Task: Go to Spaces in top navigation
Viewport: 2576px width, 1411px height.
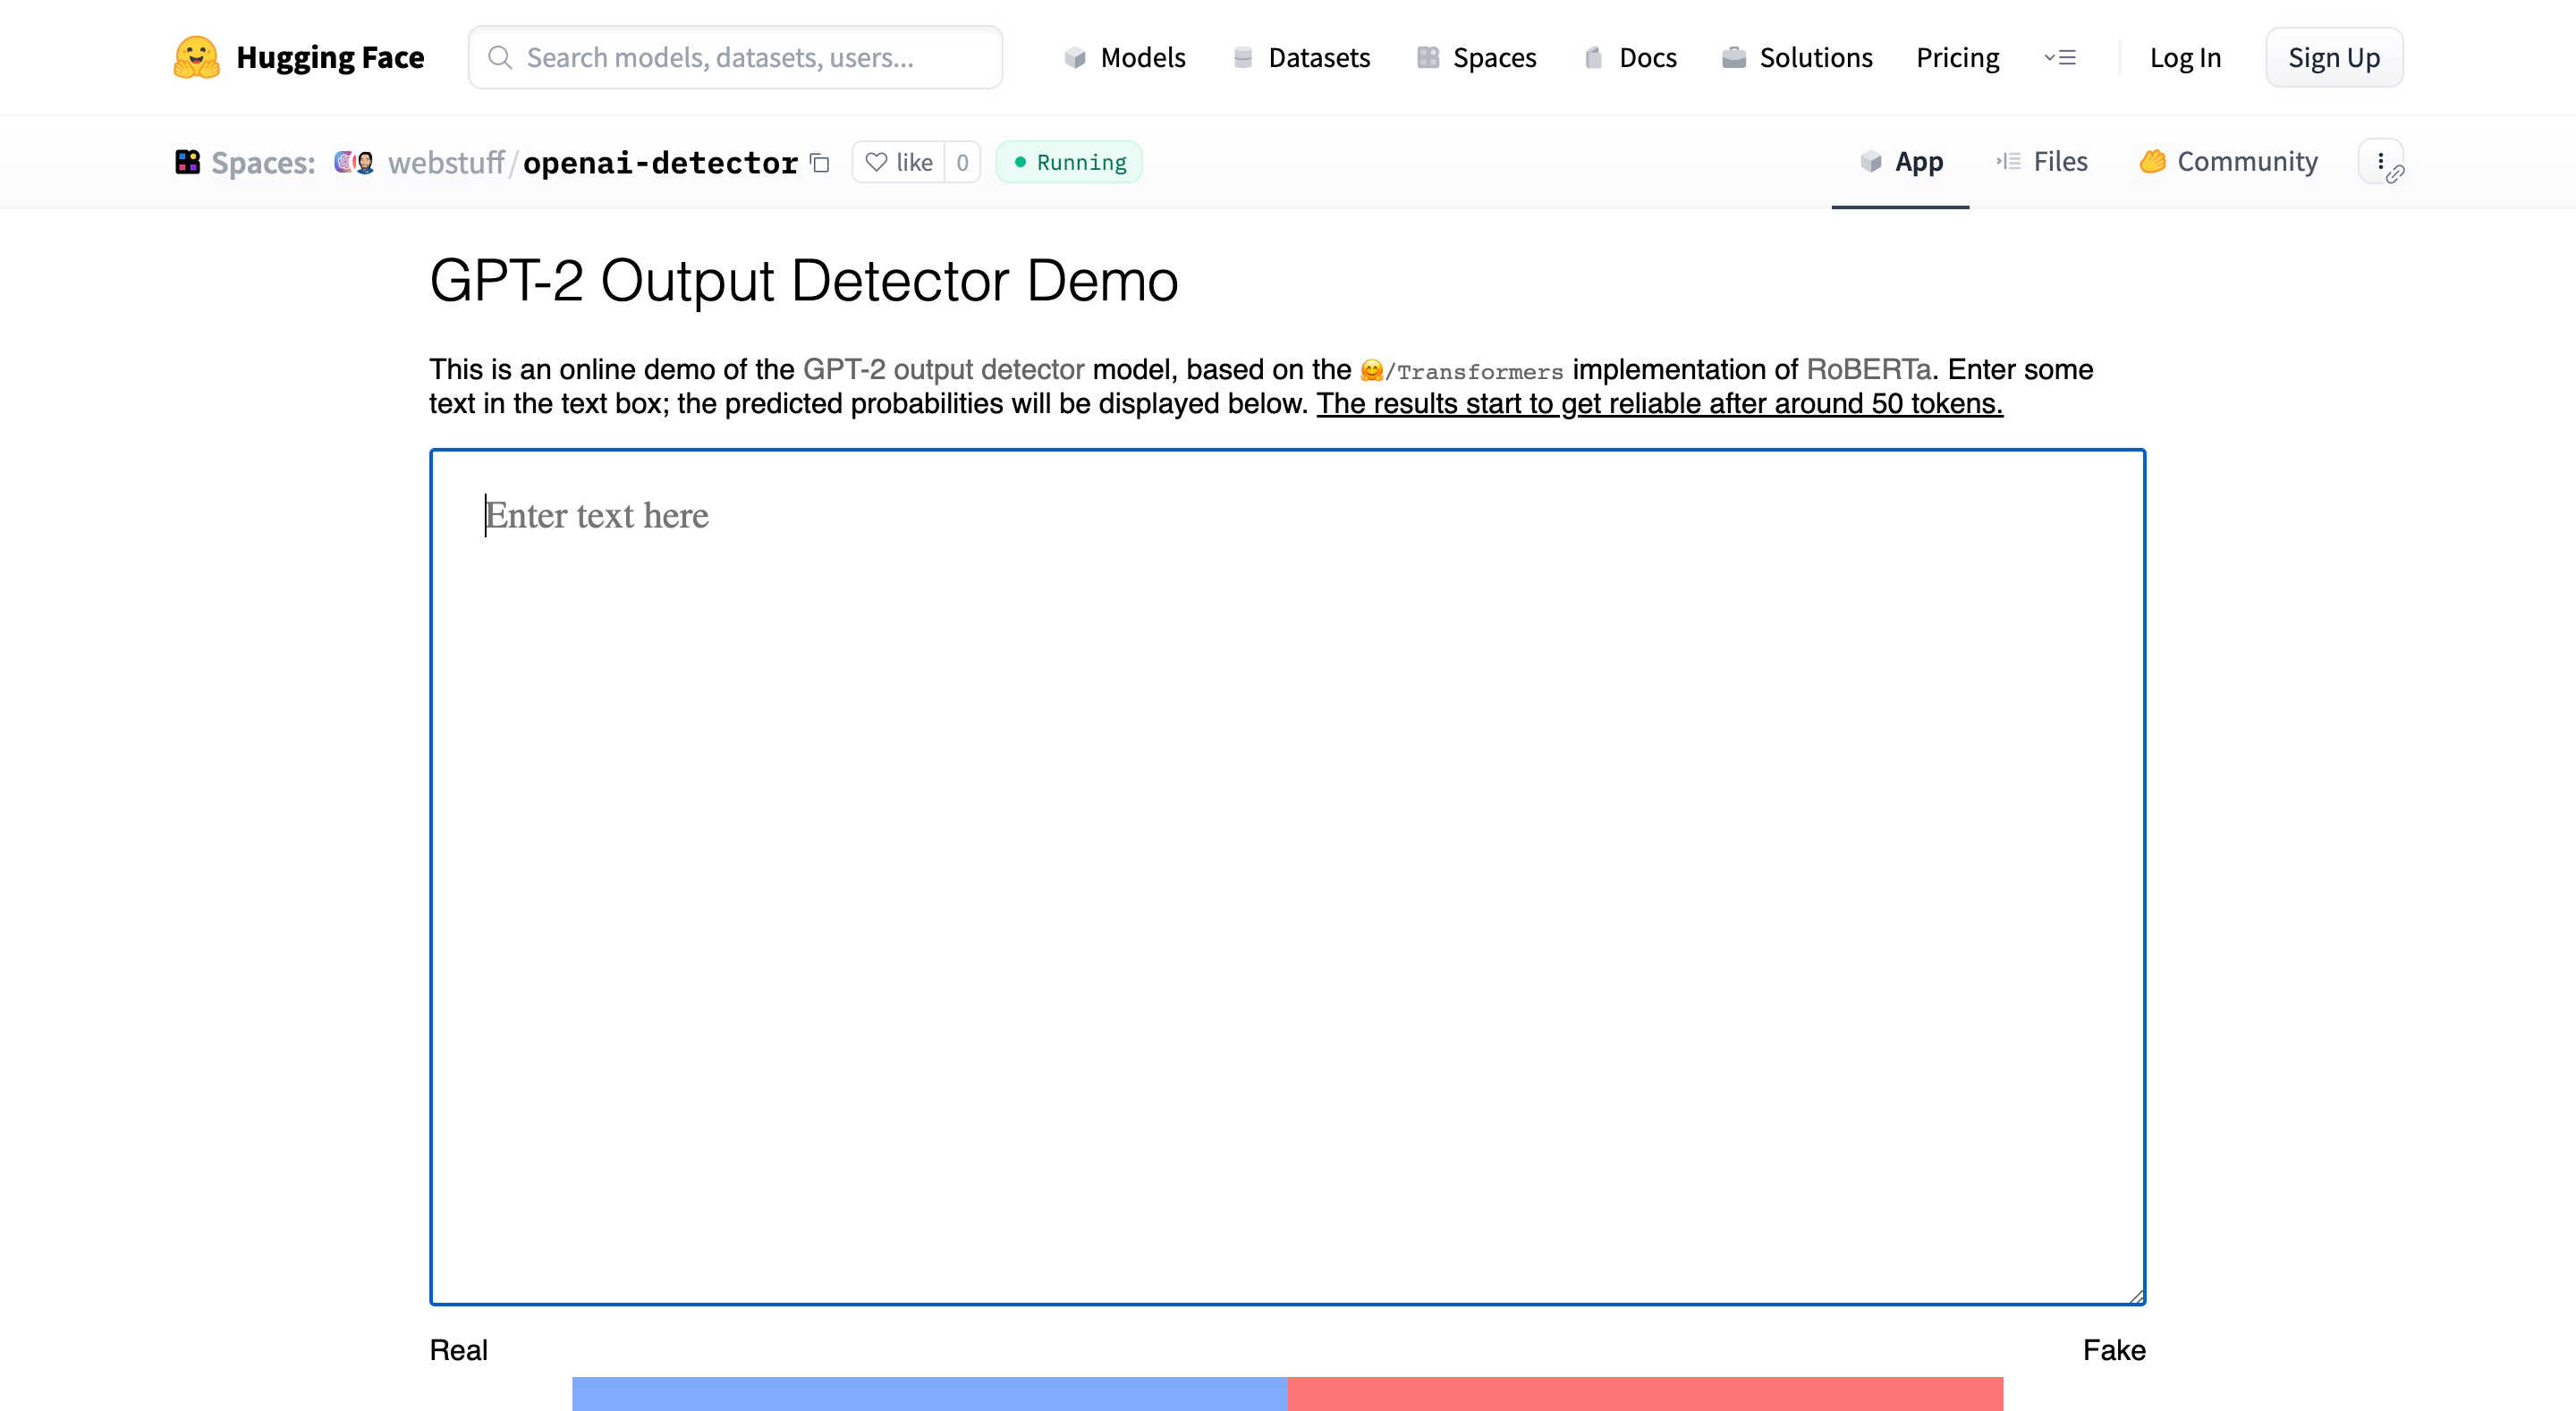Action: [1477, 57]
